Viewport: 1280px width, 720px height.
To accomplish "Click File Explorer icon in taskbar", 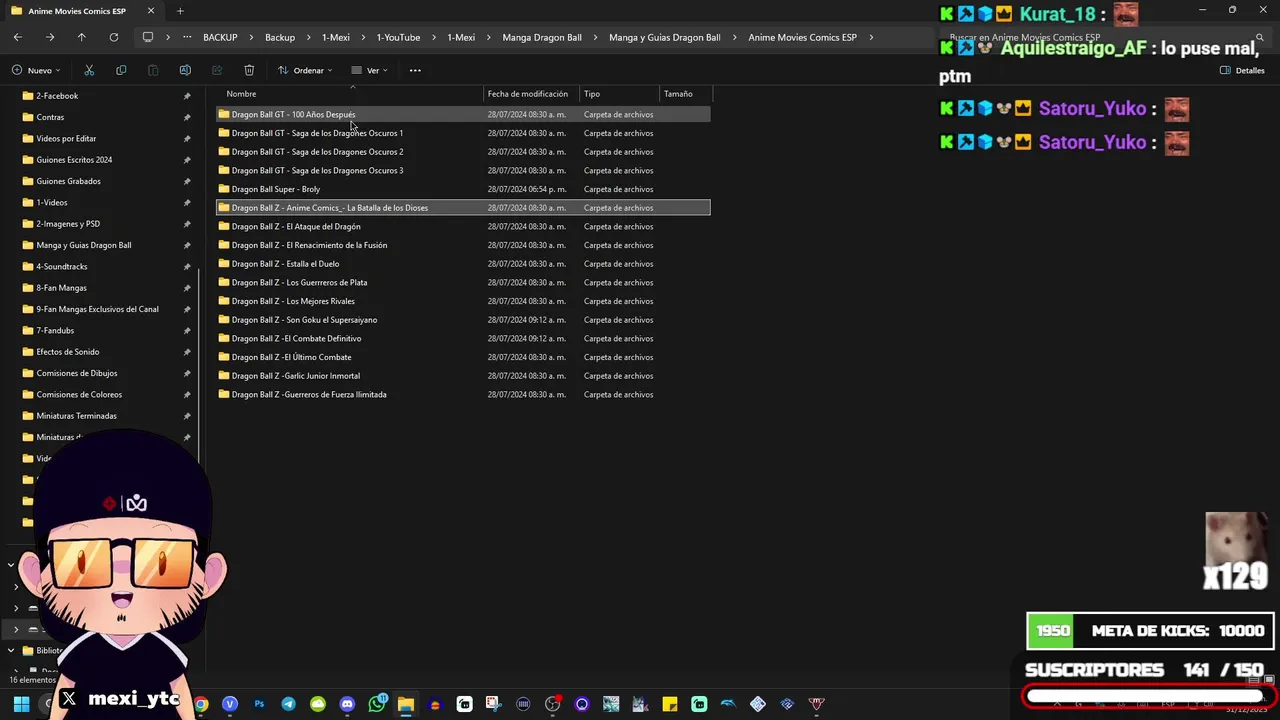I will [x=405, y=704].
